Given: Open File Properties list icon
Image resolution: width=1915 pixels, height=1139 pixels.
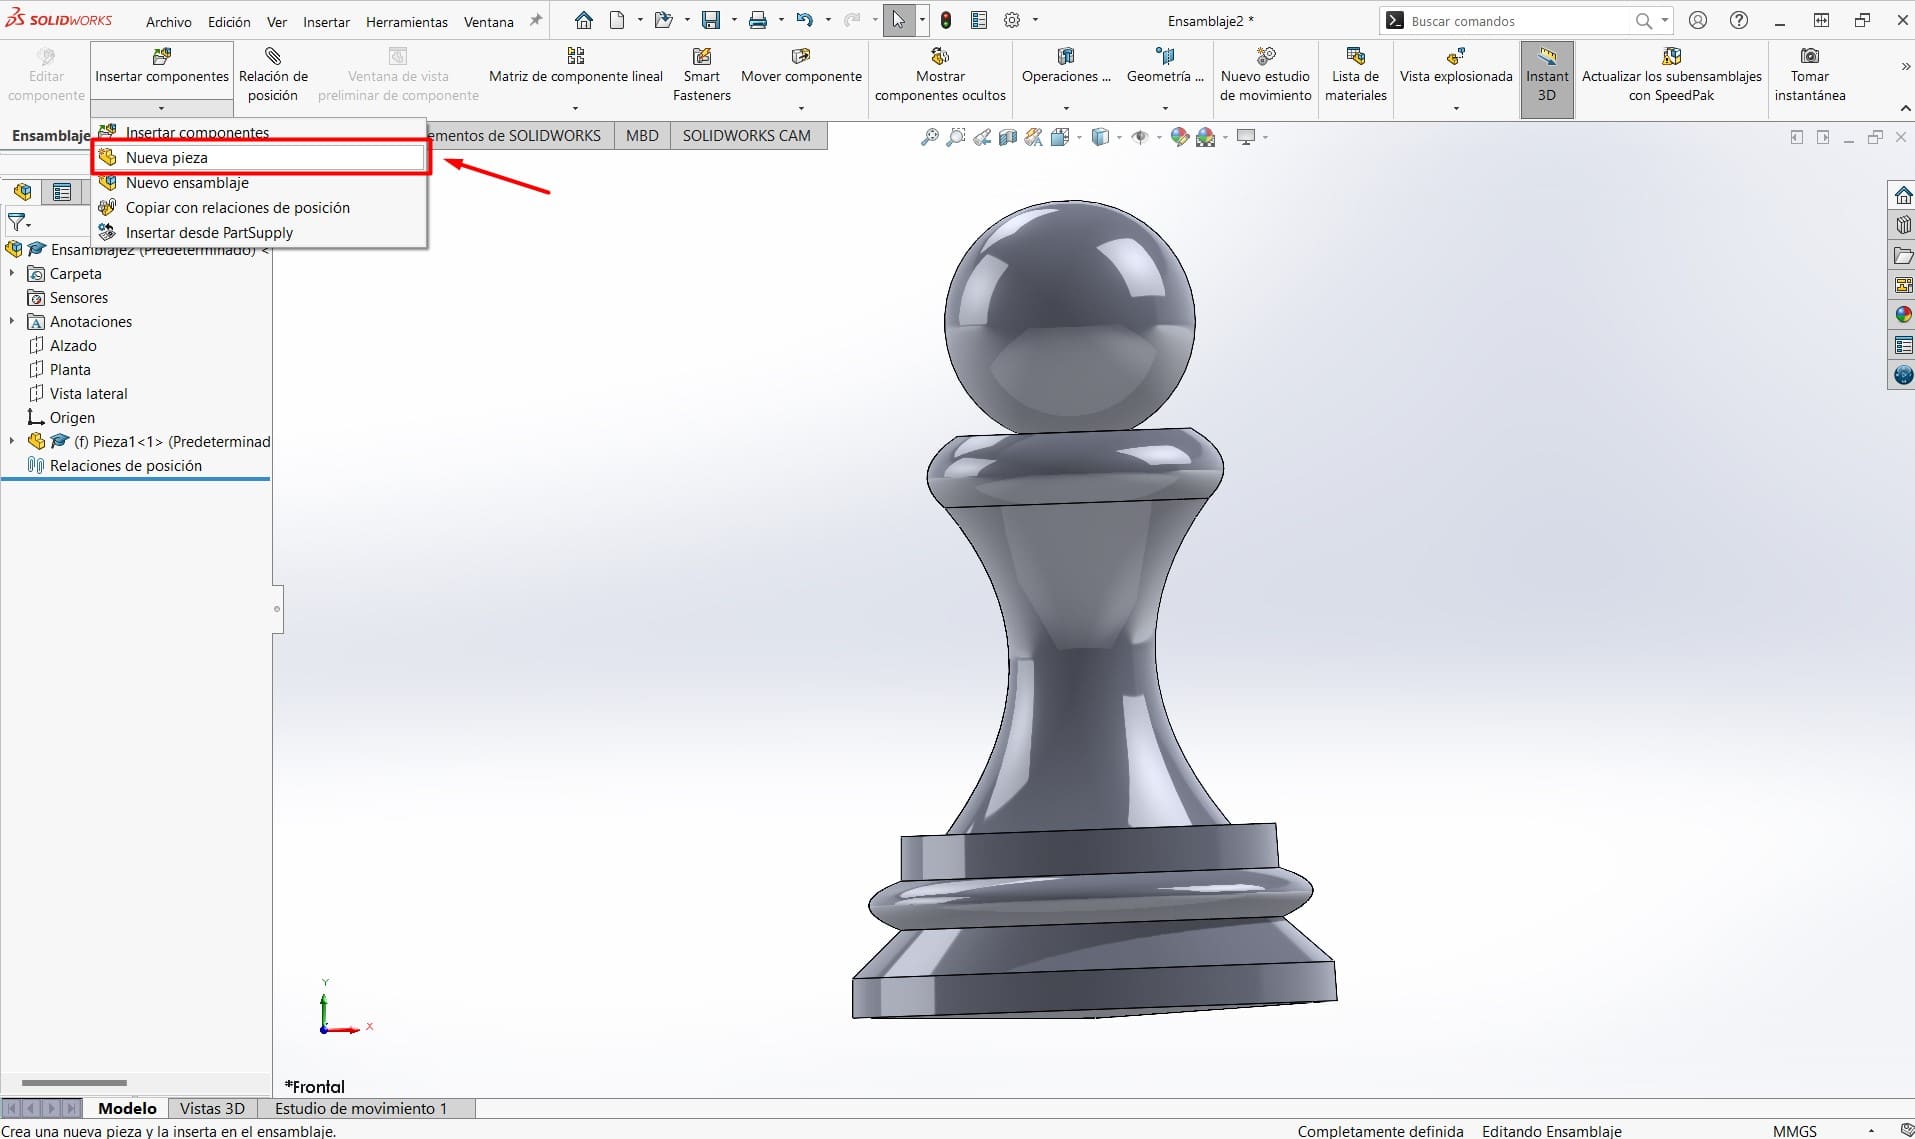Looking at the screenshot, I should point(979,20).
